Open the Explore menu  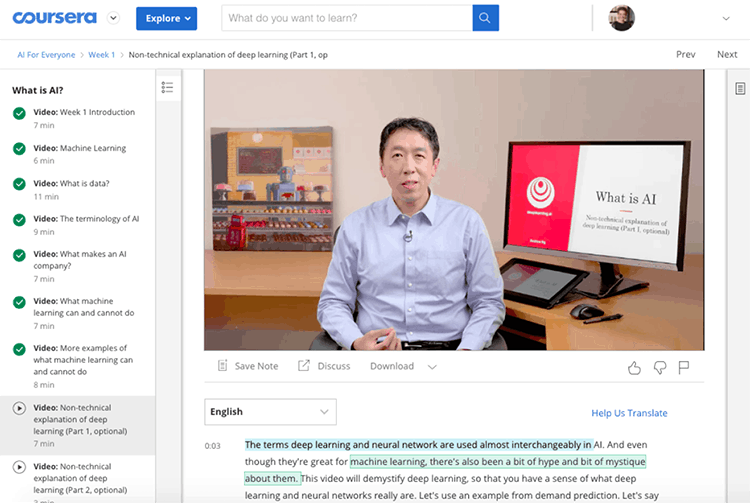point(166,19)
